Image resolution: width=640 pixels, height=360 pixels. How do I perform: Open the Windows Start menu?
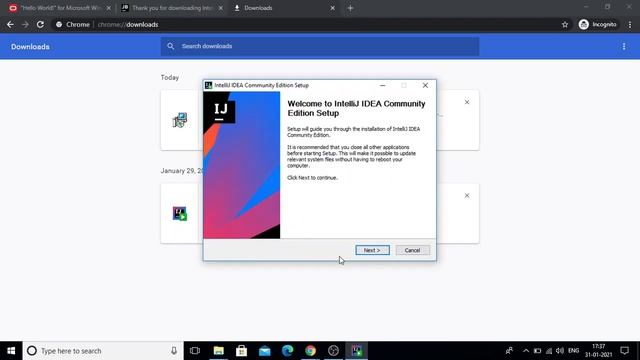(x=11, y=351)
